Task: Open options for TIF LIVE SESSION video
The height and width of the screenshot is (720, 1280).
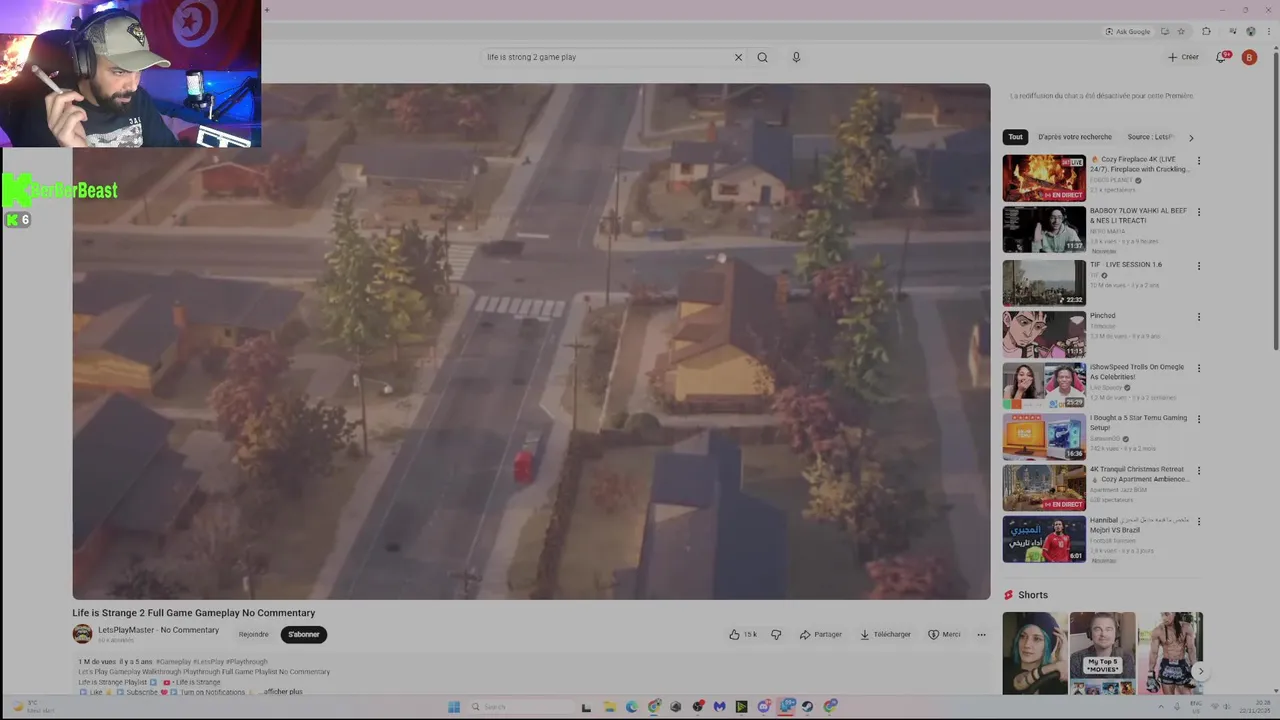Action: tap(1199, 266)
